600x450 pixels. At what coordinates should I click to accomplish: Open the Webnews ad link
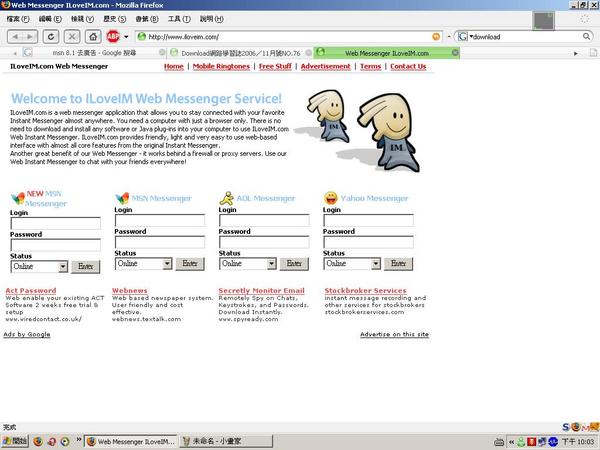[x=129, y=291]
